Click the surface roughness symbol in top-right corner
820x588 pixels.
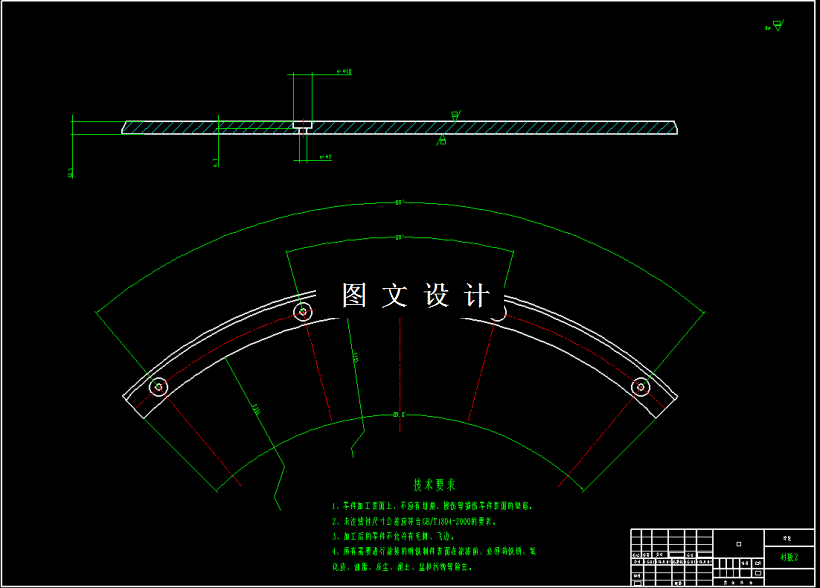[776, 25]
